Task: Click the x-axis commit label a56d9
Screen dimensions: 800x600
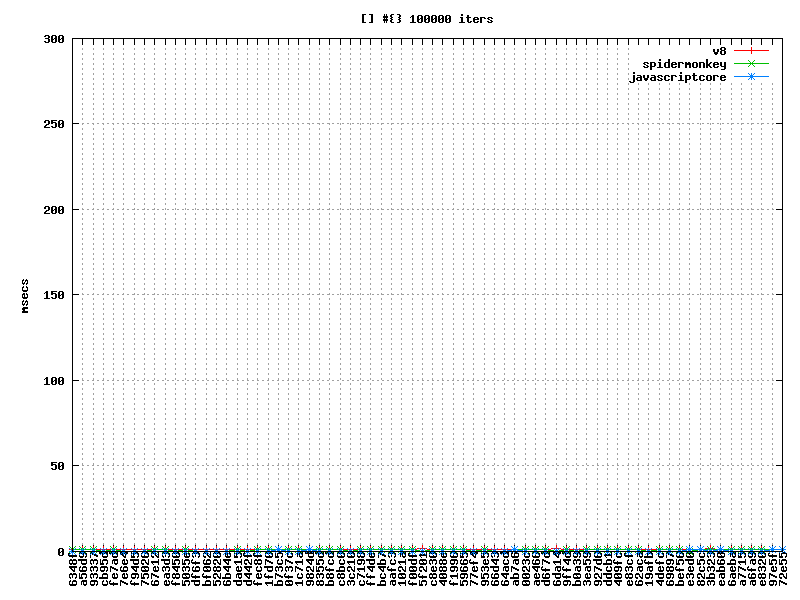Action: point(83,568)
